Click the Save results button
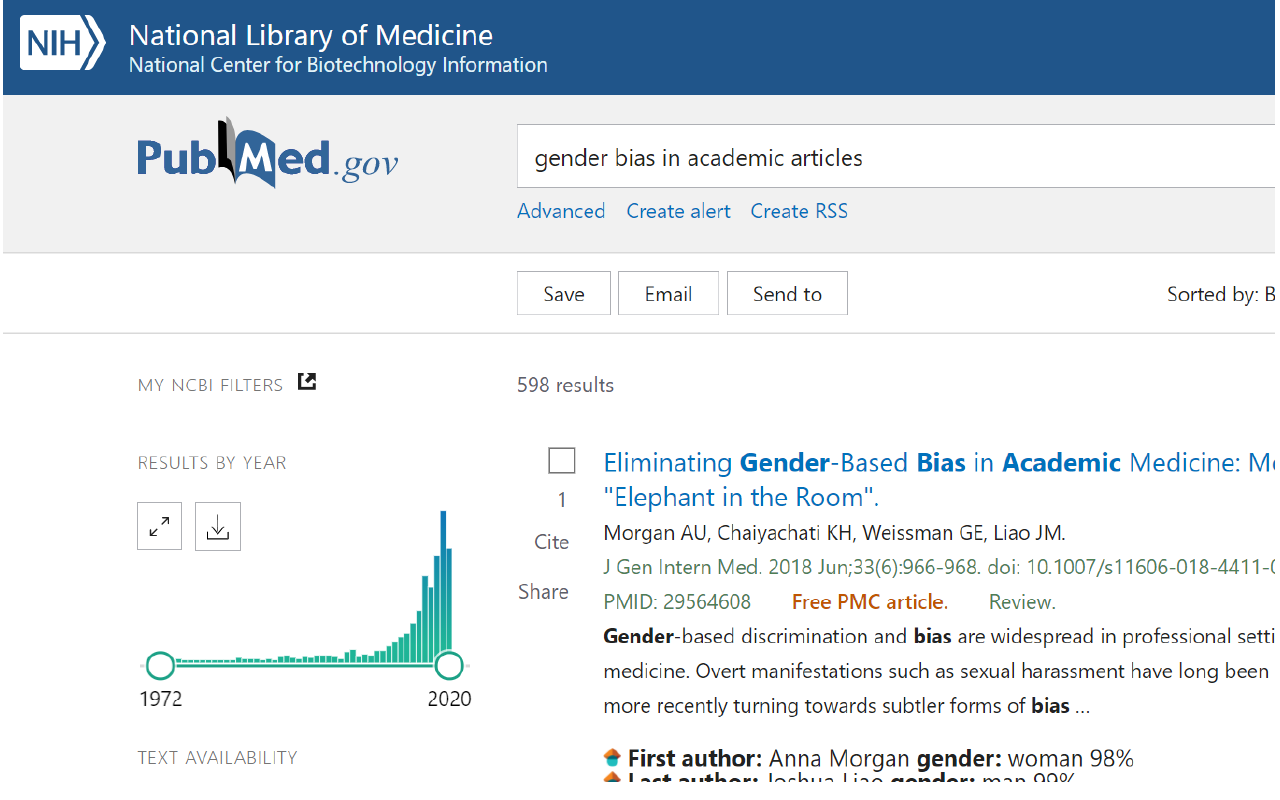 pos(564,293)
